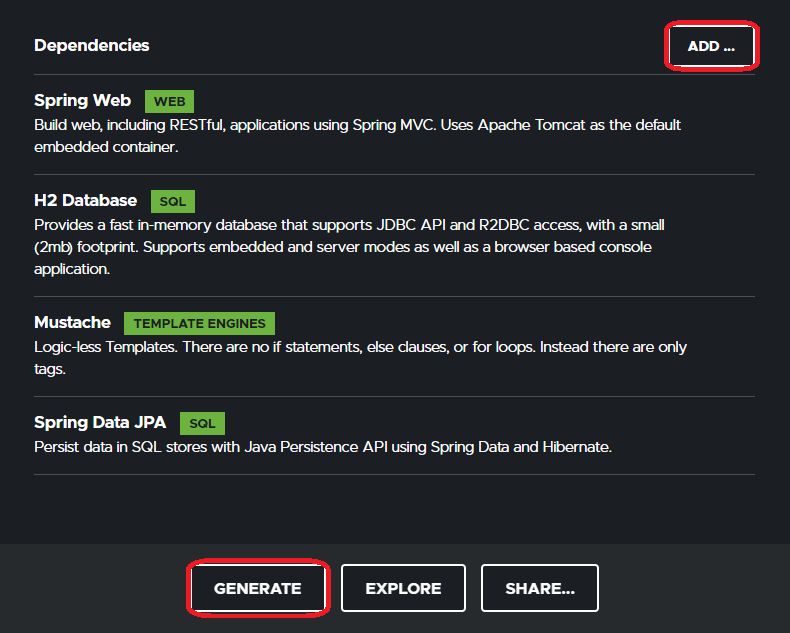Click the Dependencies section heading
Screen dimensions: 790x633
coord(92,45)
